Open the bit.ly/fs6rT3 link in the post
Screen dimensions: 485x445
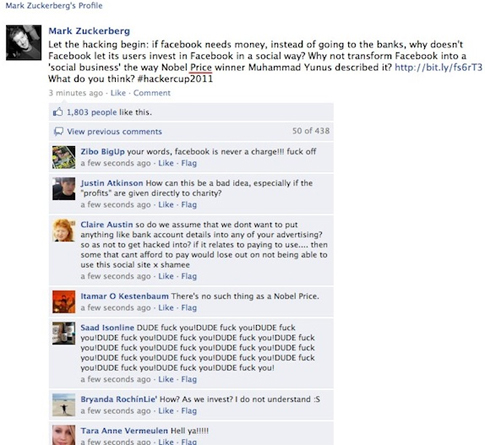(x=438, y=67)
